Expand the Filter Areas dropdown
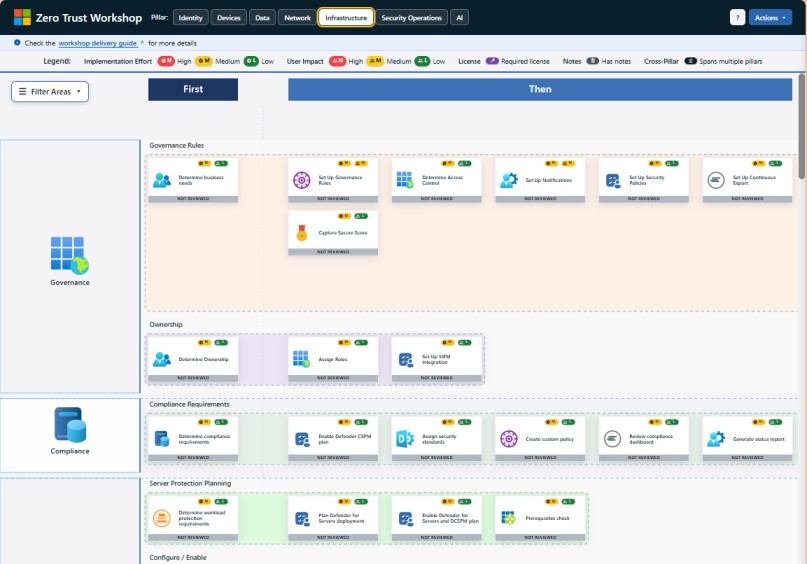Image resolution: width=807 pixels, height=564 pixels. [x=50, y=91]
